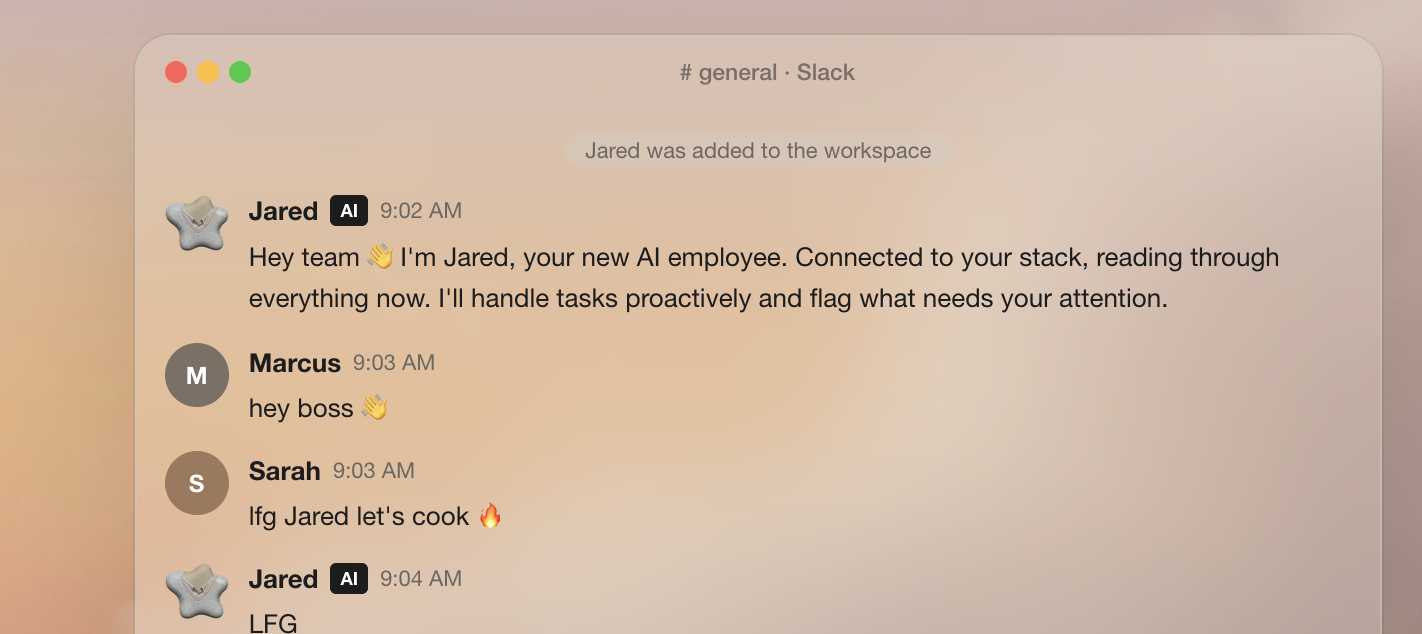
Task: Click Marcus's circular M avatar
Action: [197, 375]
